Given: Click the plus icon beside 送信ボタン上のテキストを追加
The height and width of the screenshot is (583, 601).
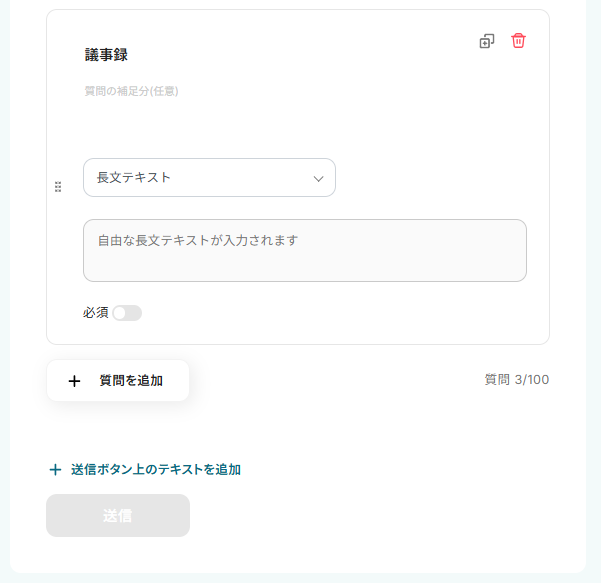Looking at the screenshot, I should pyautogui.click(x=55, y=469).
